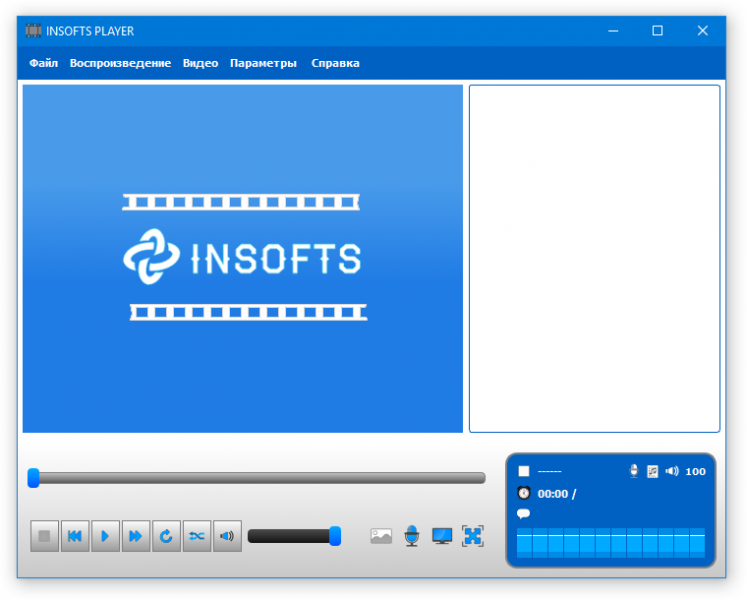Screen dimensions: 747x600
Task: Click the volume slider handle
Action: (335, 536)
